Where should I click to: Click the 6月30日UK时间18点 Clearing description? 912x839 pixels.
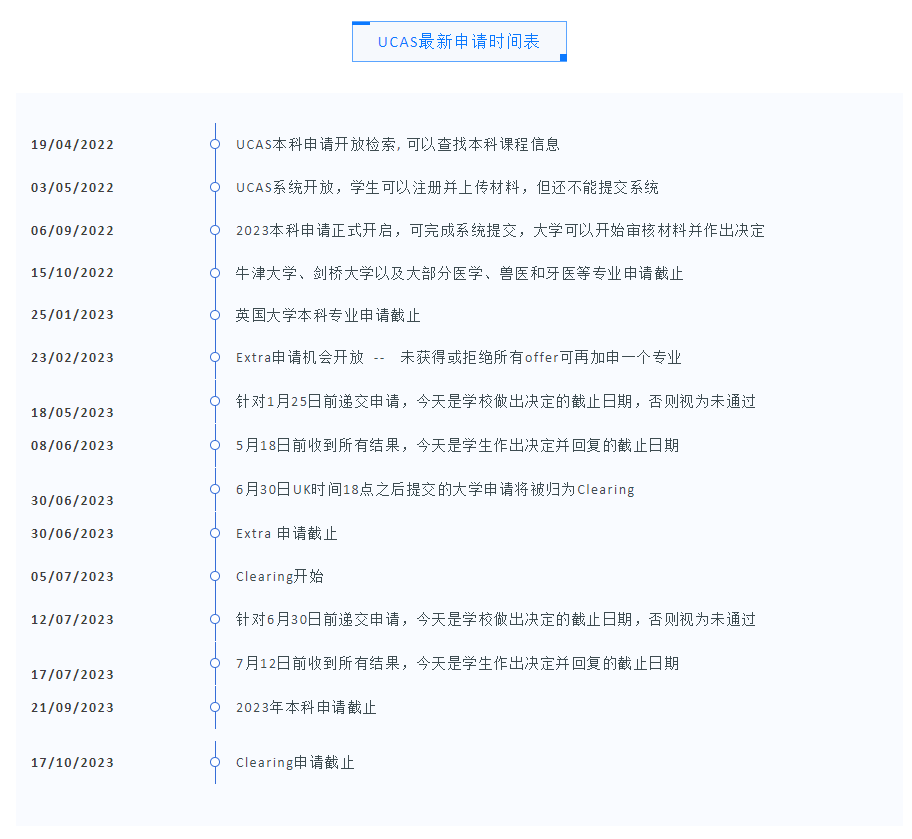click(x=435, y=489)
